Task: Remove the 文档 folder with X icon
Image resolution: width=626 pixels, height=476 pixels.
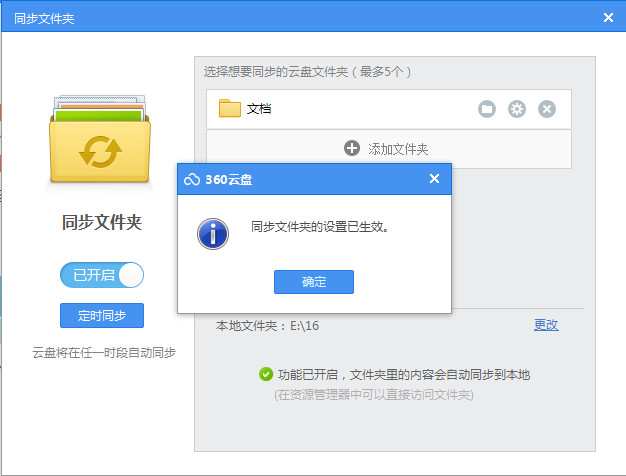Action: pyautogui.click(x=547, y=109)
